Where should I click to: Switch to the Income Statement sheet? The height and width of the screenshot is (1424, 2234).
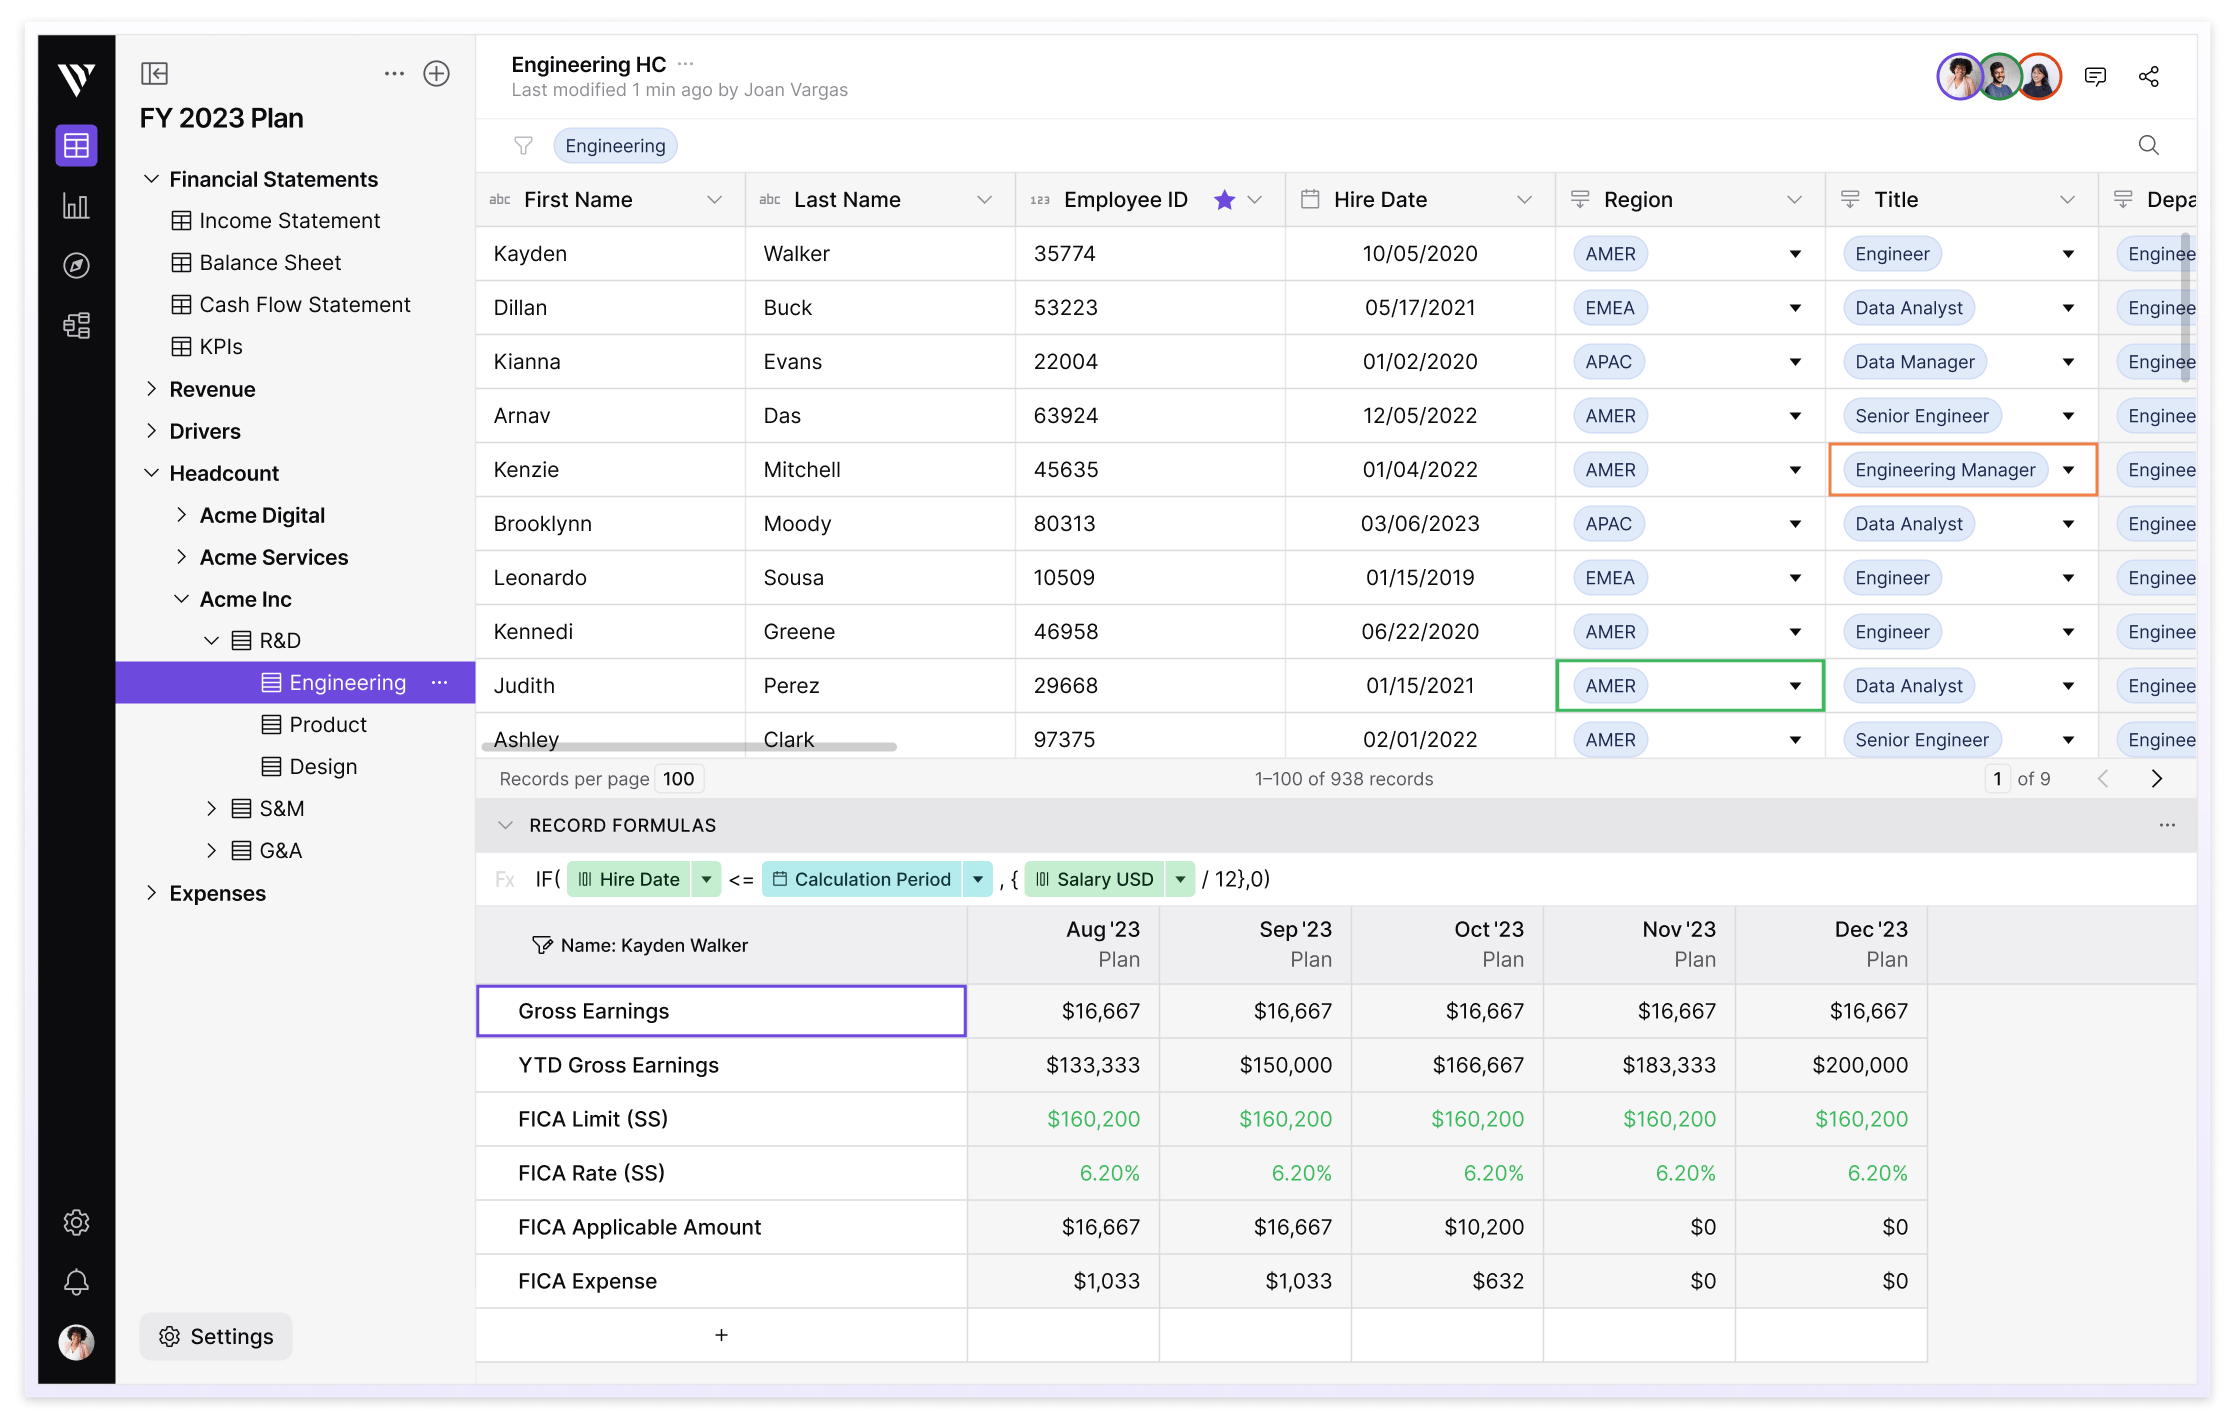(x=289, y=220)
